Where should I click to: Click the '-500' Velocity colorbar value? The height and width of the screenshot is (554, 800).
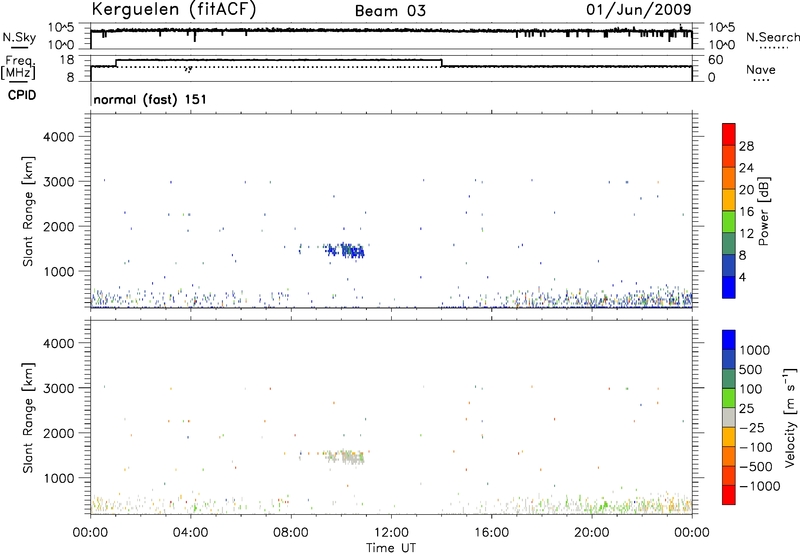click(x=756, y=467)
